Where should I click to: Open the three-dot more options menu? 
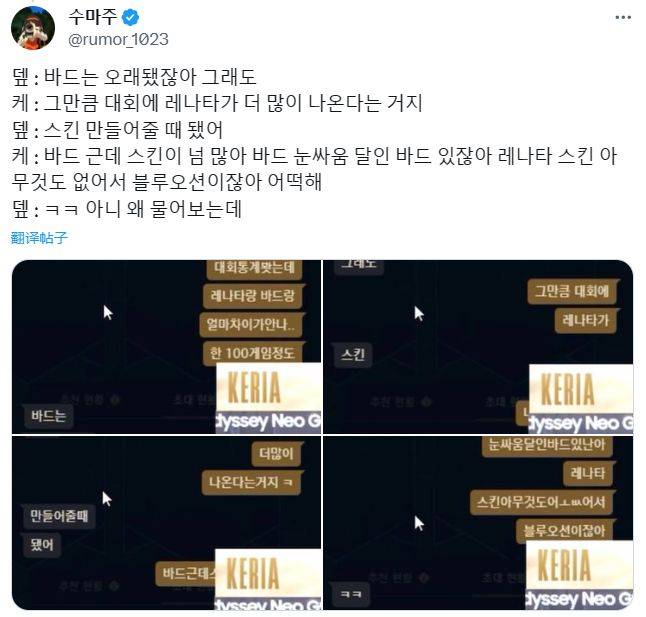click(x=623, y=17)
